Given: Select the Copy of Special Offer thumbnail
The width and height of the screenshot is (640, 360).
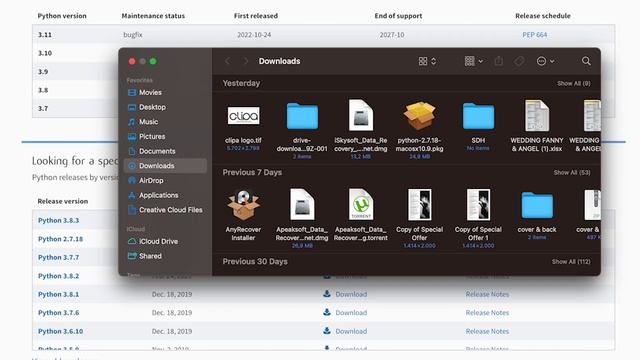Looking at the screenshot, I should click(420, 204).
